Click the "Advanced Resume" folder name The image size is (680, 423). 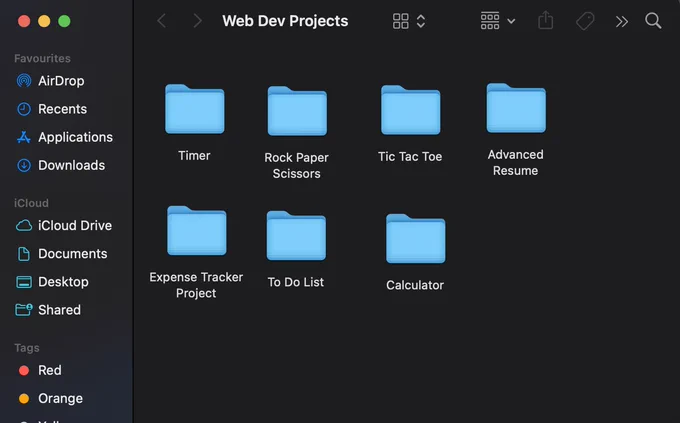click(516, 163)
